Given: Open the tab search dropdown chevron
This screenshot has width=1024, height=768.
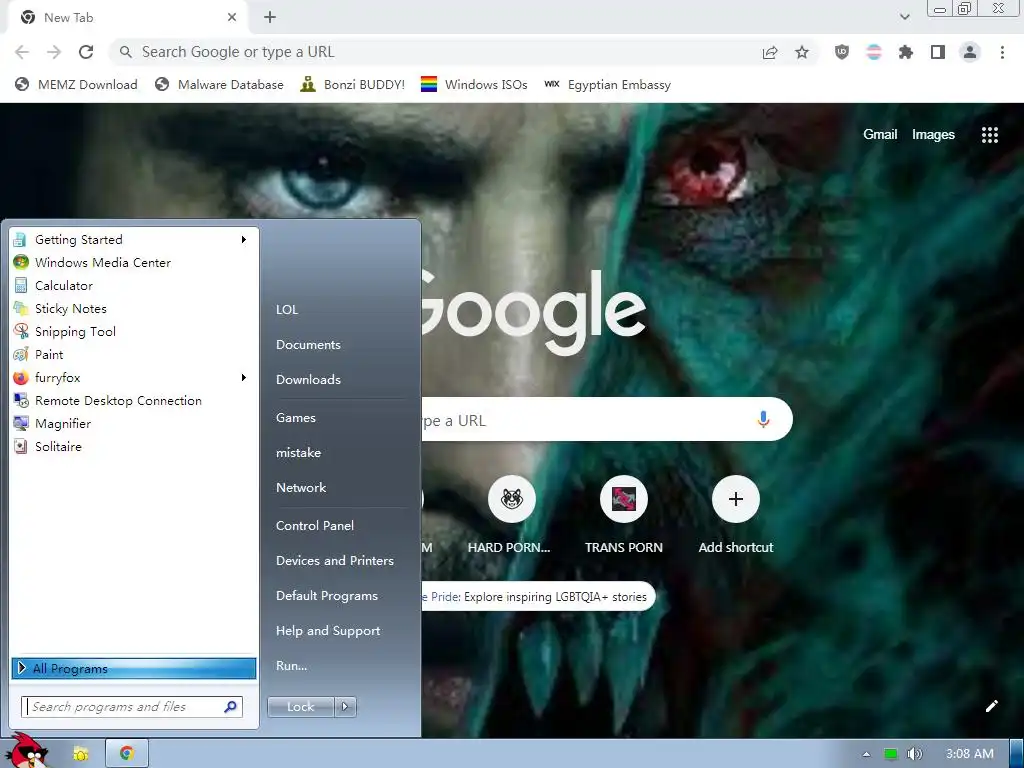Looking at the screenshot, I should (x=904, y=17).
